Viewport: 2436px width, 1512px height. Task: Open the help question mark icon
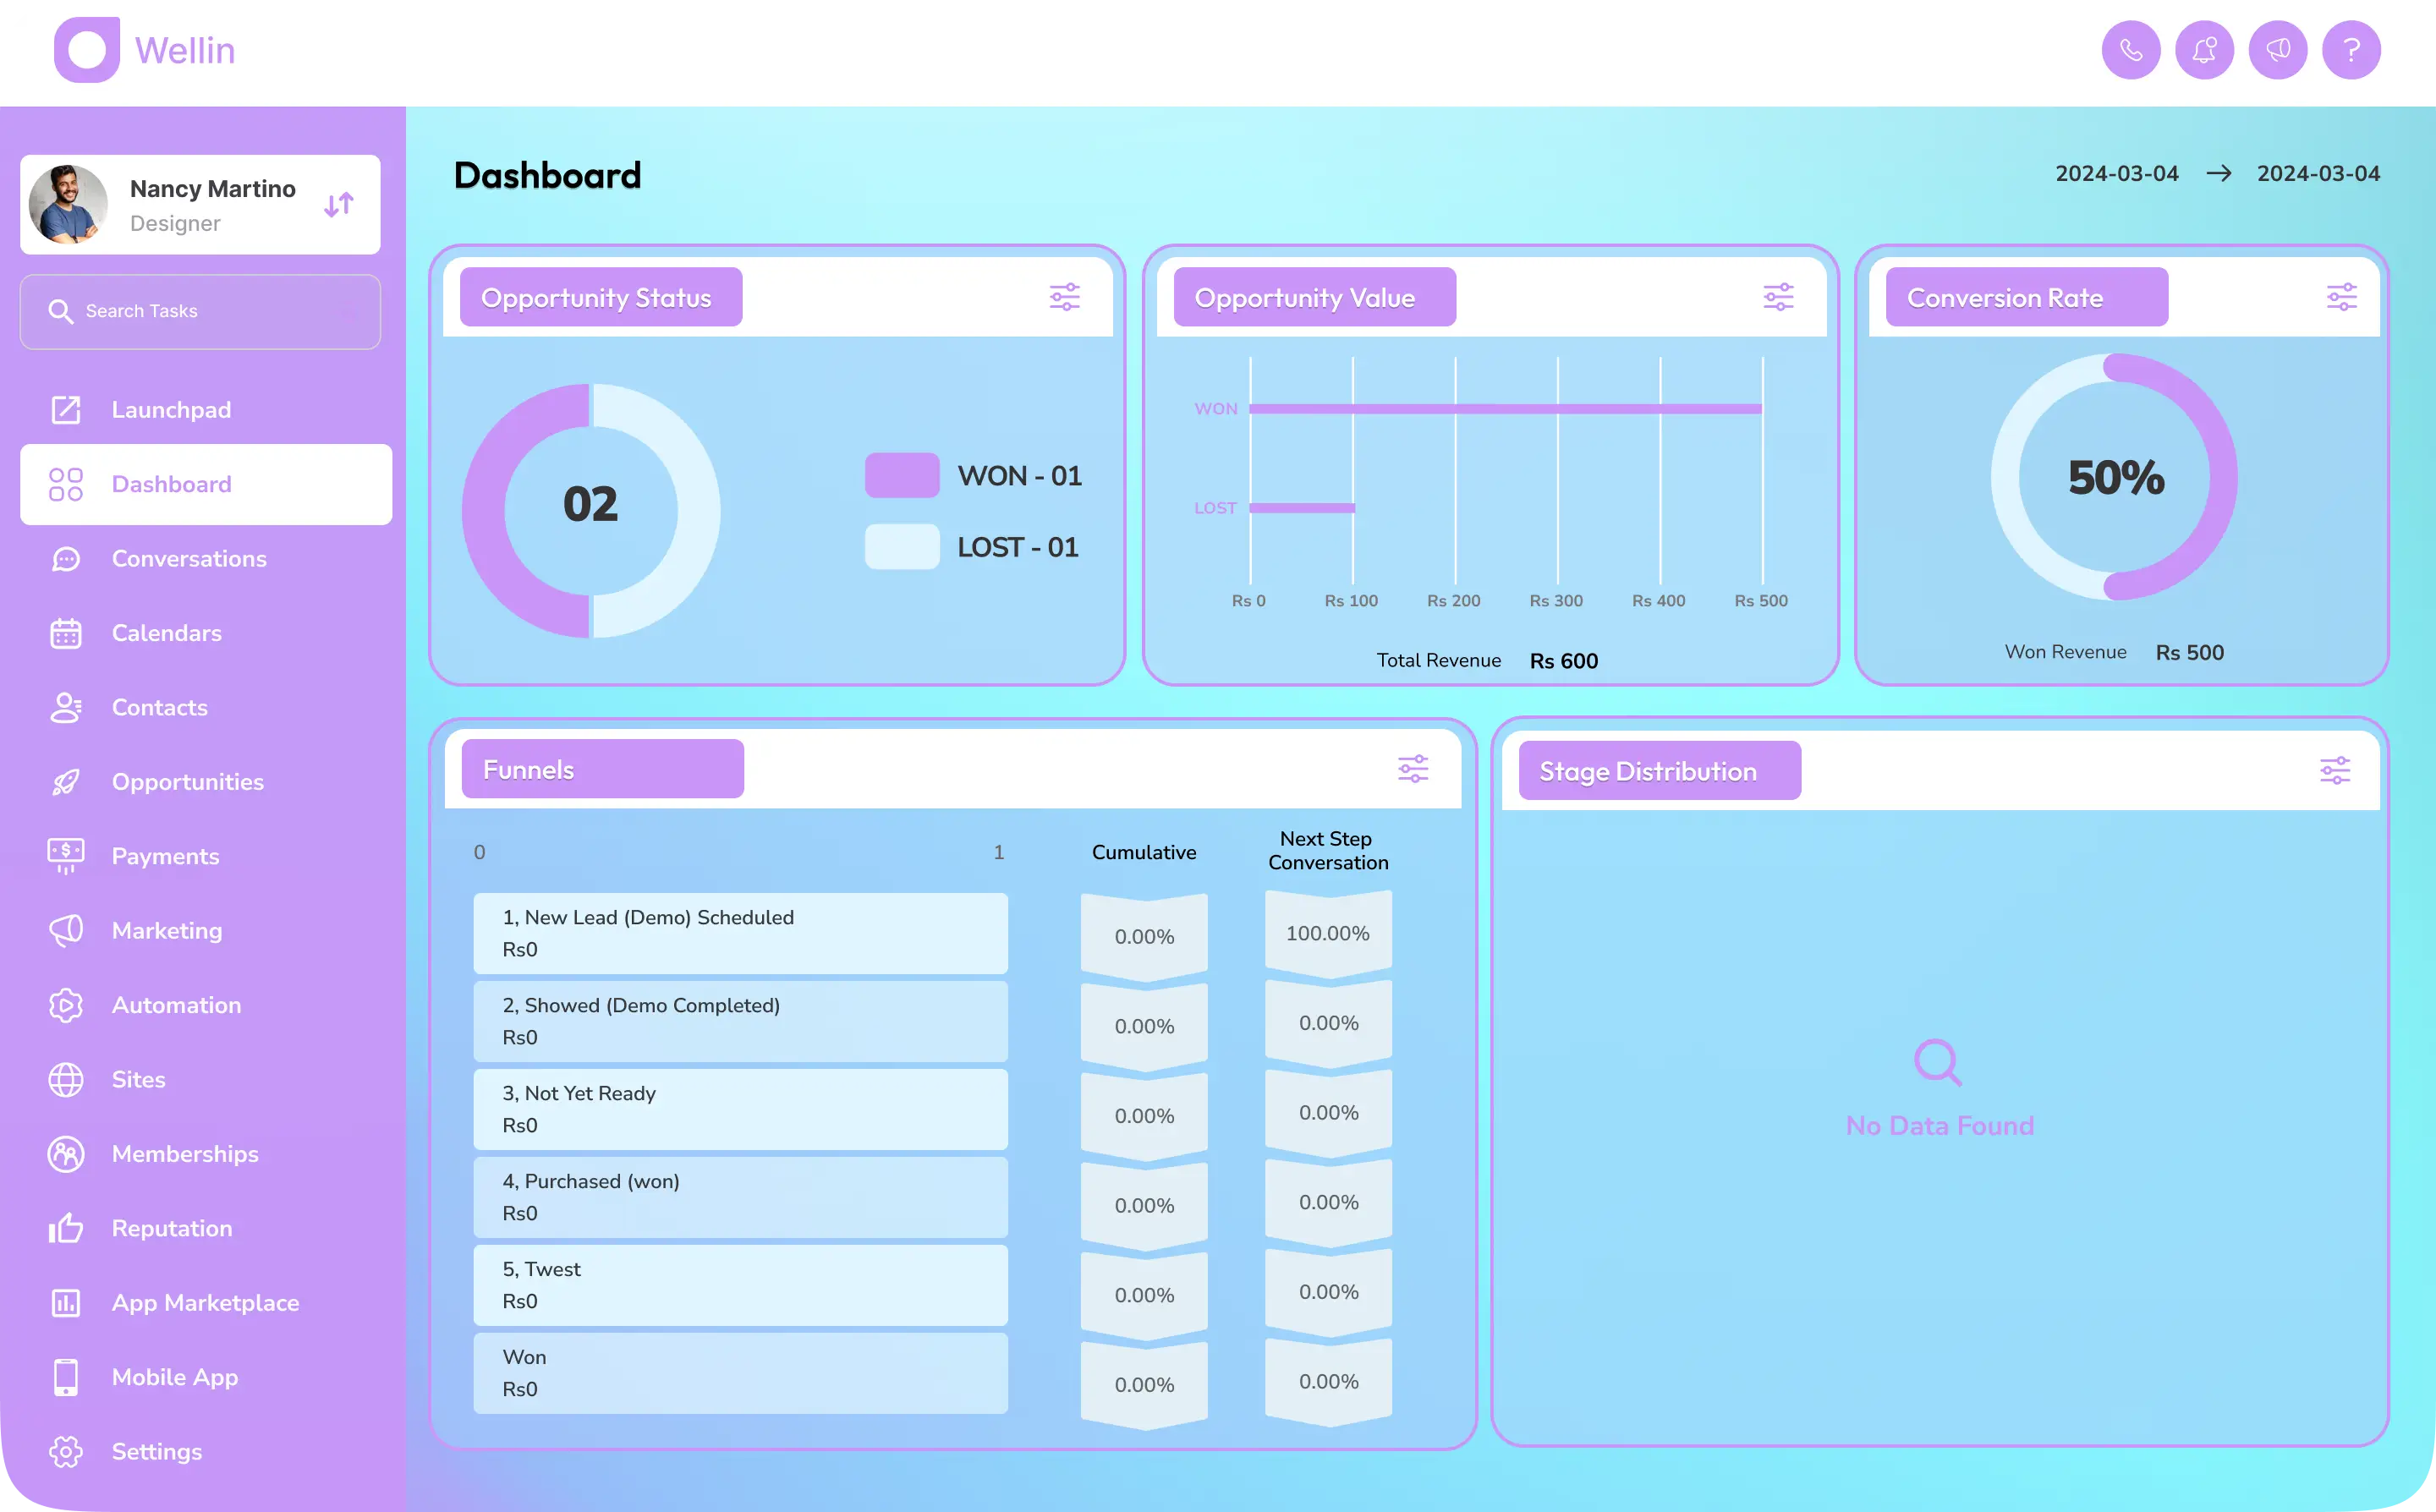click(2351, 50)
